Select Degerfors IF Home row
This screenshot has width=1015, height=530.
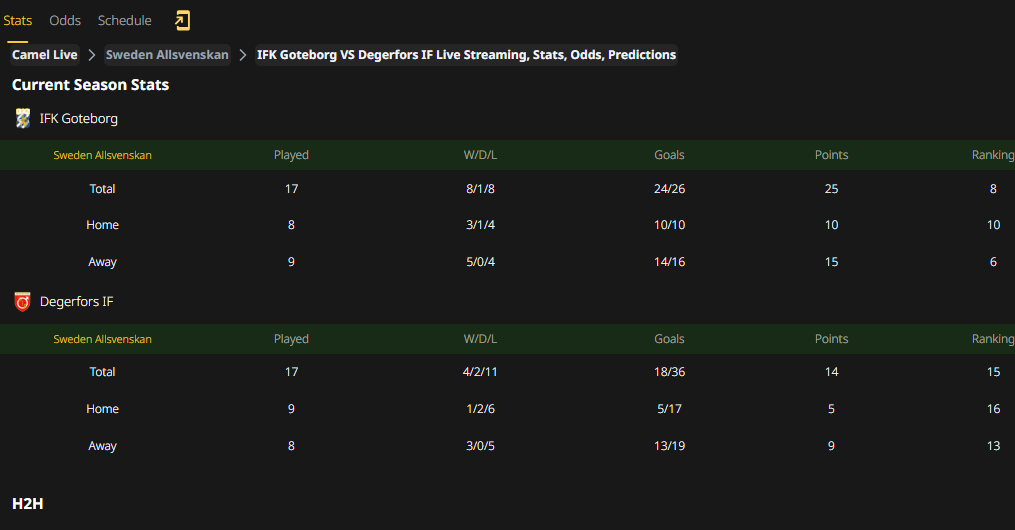[x=508, y=409]
